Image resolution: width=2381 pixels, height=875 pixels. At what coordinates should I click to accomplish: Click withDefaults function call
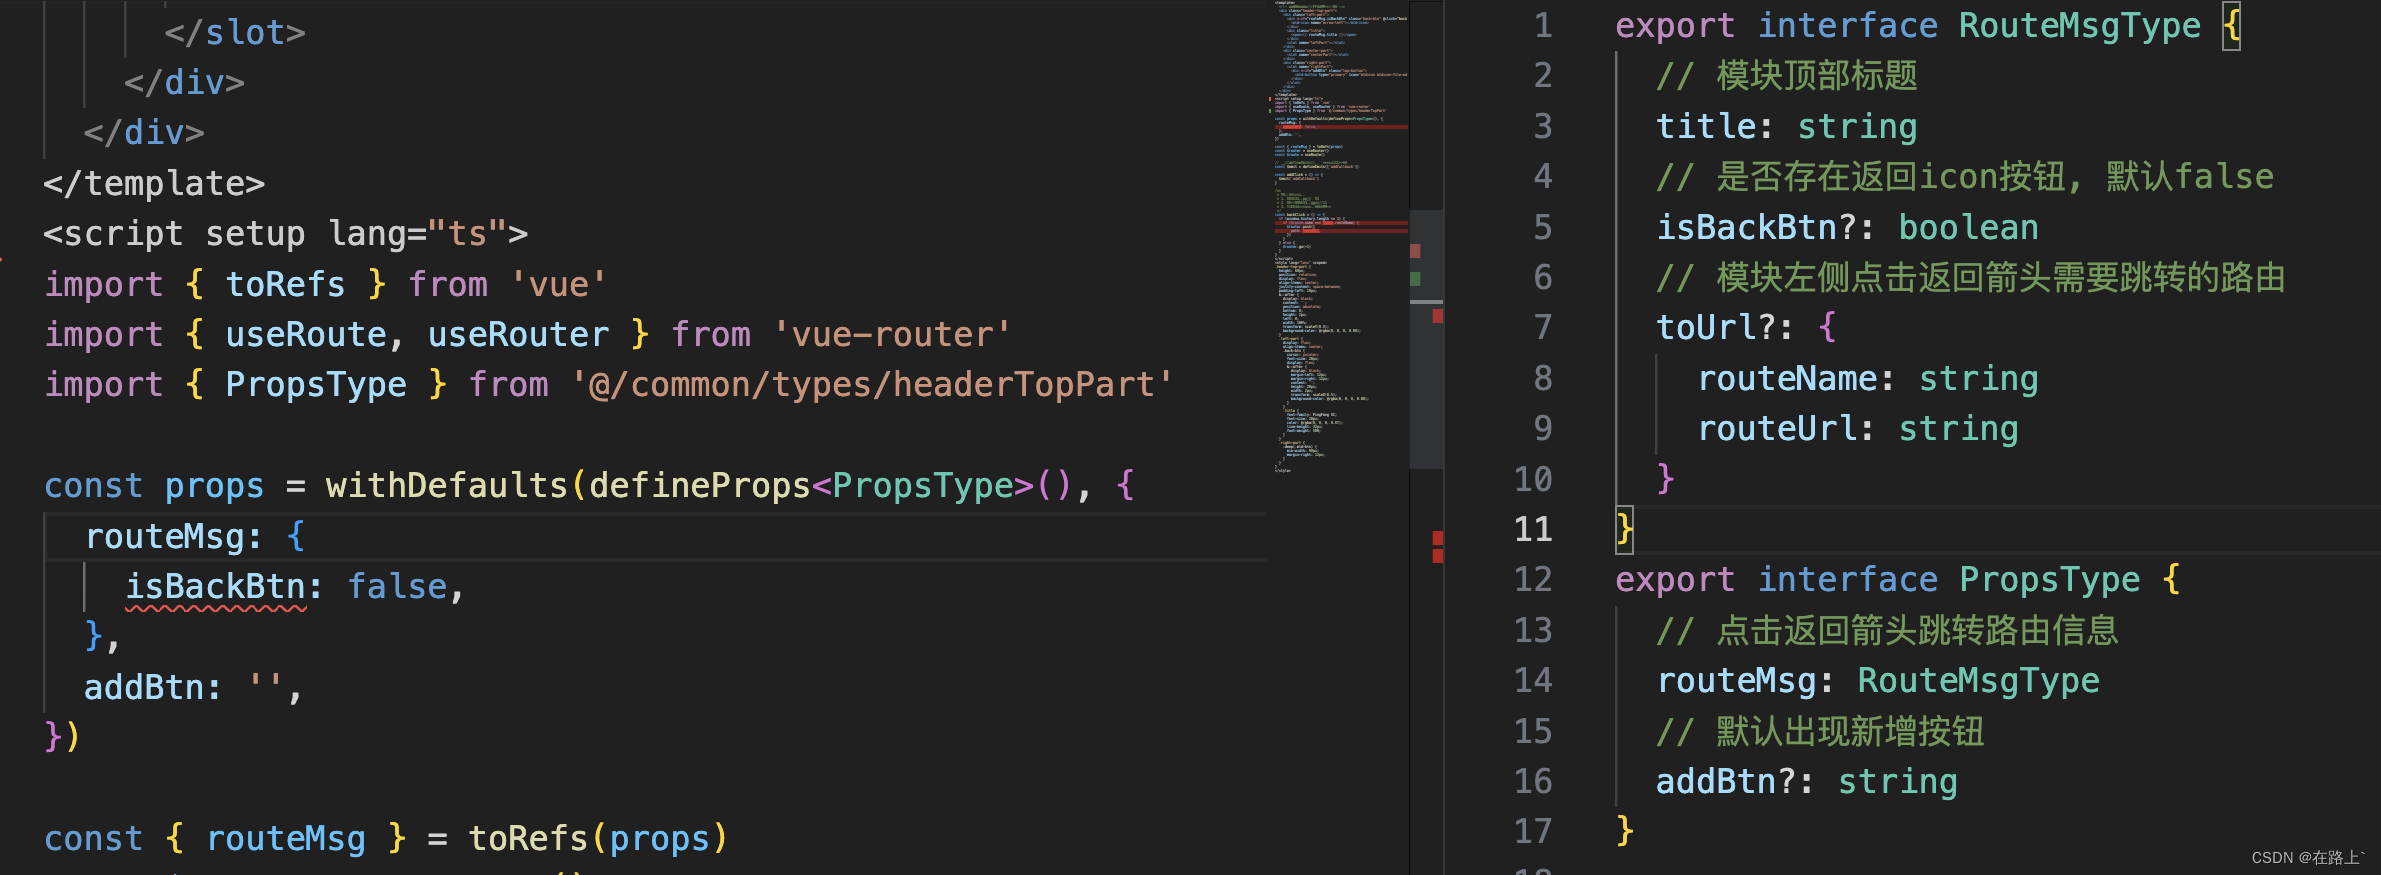click(446, 486)
